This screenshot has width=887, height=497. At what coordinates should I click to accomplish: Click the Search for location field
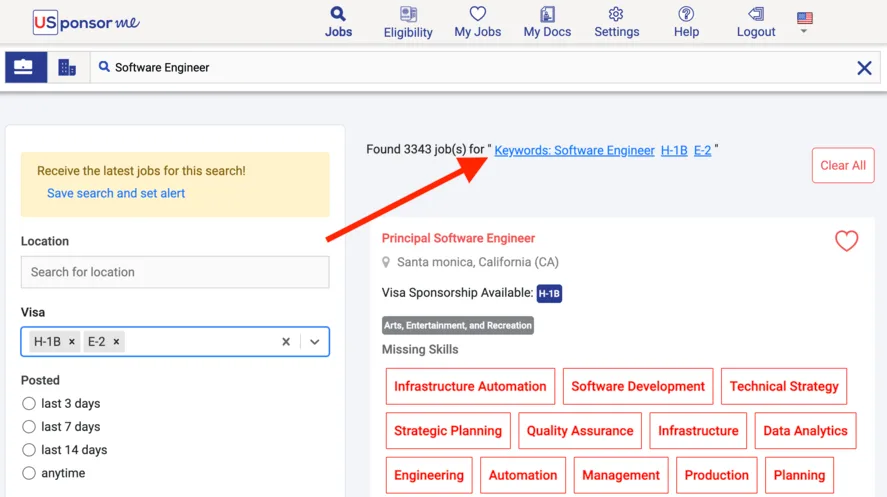[175, 272]
